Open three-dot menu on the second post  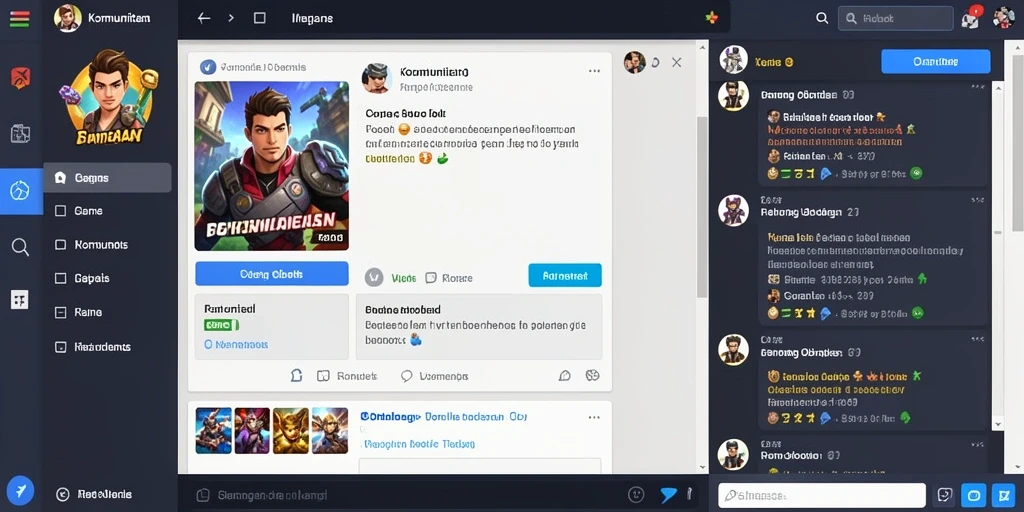point(594,417)
